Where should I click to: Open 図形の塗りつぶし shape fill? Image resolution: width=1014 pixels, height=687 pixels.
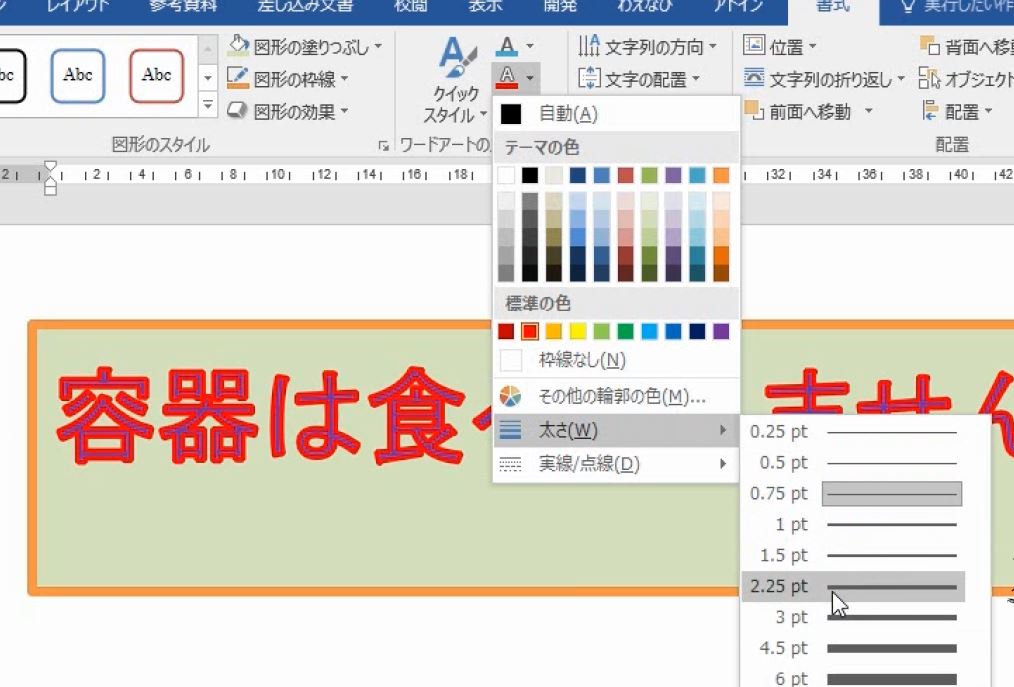coord(305,47)
